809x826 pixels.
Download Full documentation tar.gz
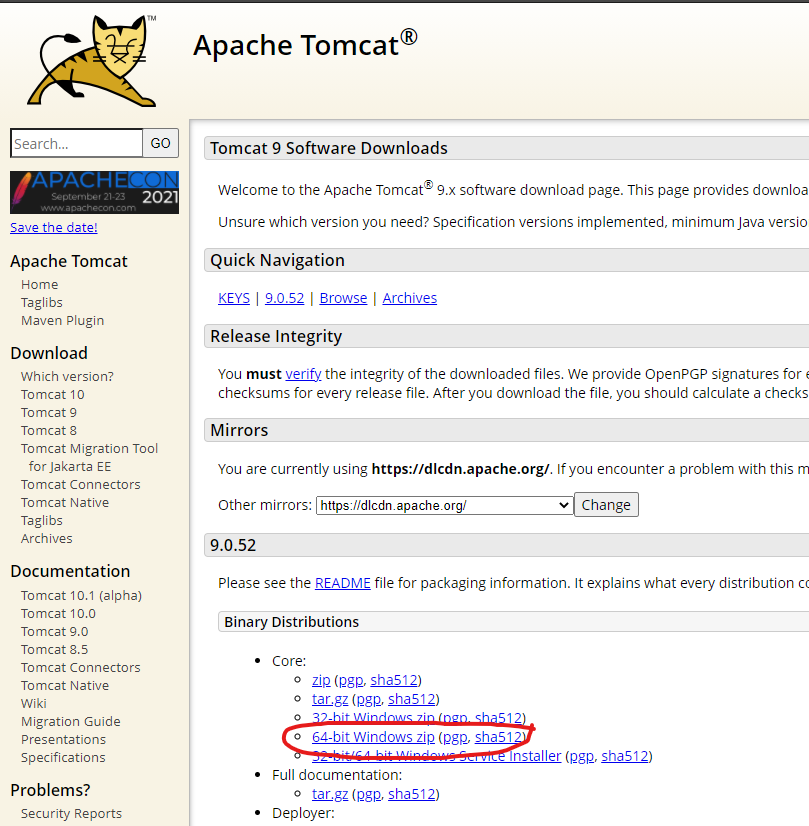[x=330, y=794]
